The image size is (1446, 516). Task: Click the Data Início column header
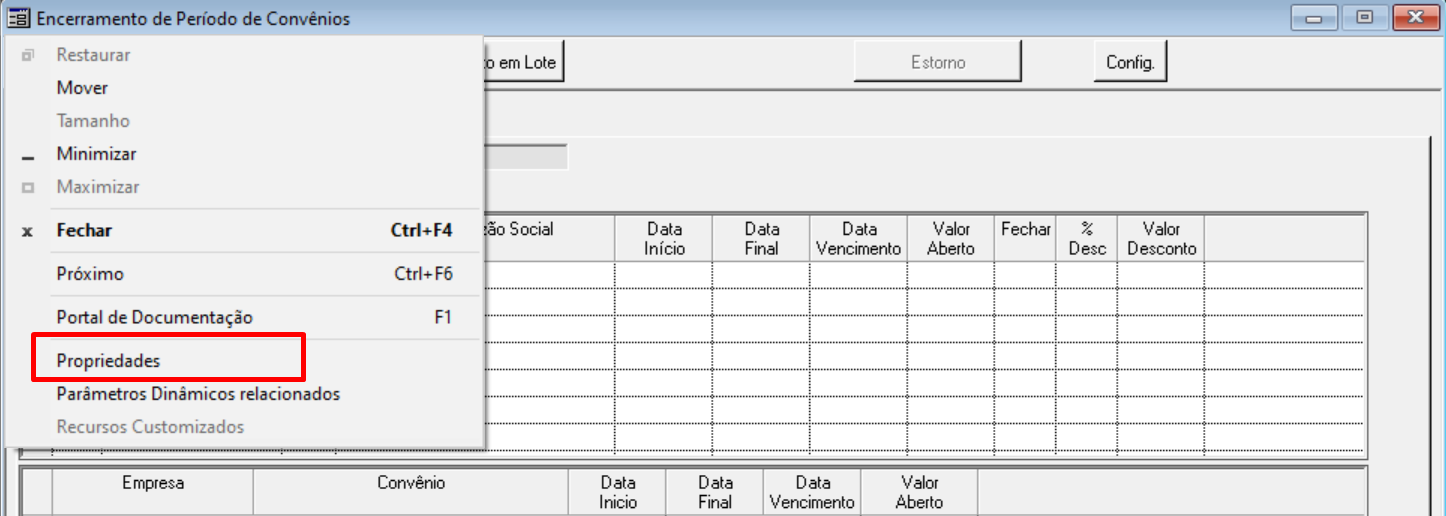(665, 239)
